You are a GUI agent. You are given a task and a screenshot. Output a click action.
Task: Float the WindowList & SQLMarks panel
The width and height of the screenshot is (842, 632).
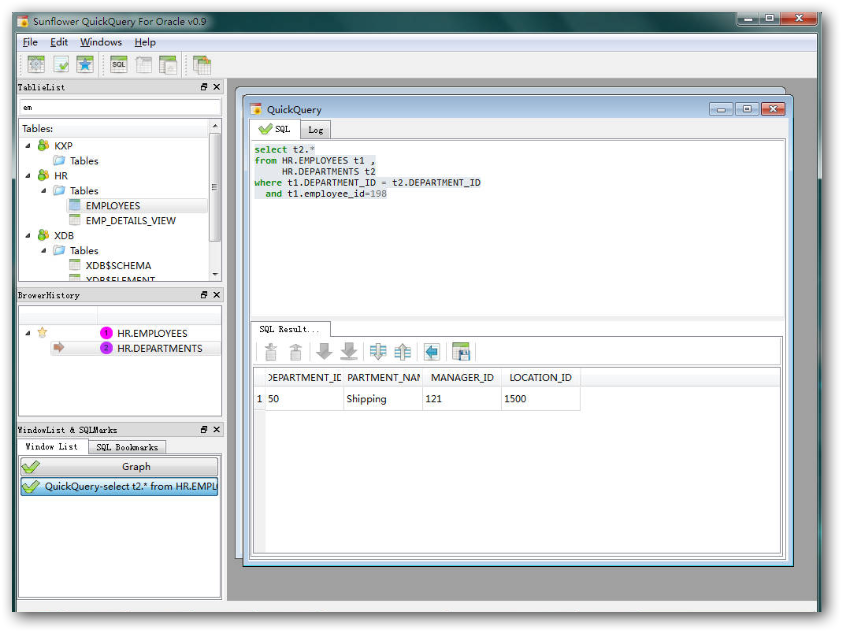(204, 429)
